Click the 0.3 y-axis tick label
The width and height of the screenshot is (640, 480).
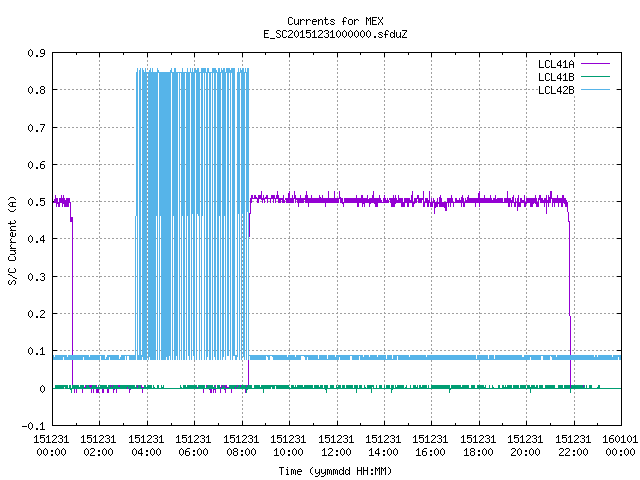coord(36,277)
